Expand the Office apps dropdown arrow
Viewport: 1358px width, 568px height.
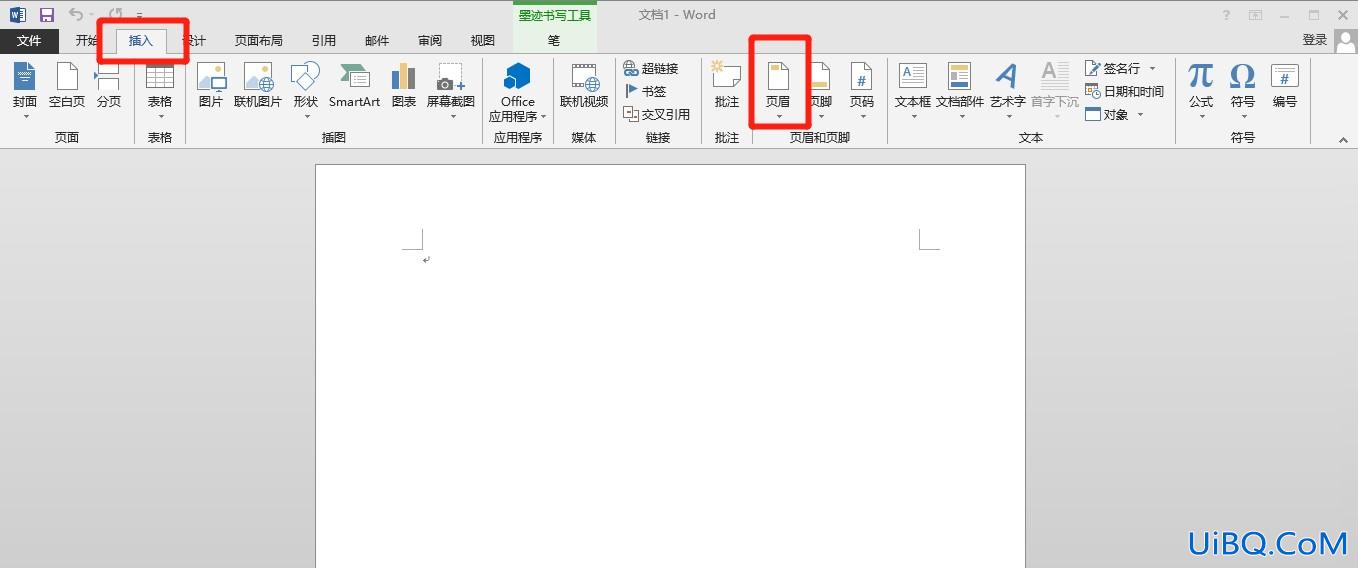(x=543, y=117)
